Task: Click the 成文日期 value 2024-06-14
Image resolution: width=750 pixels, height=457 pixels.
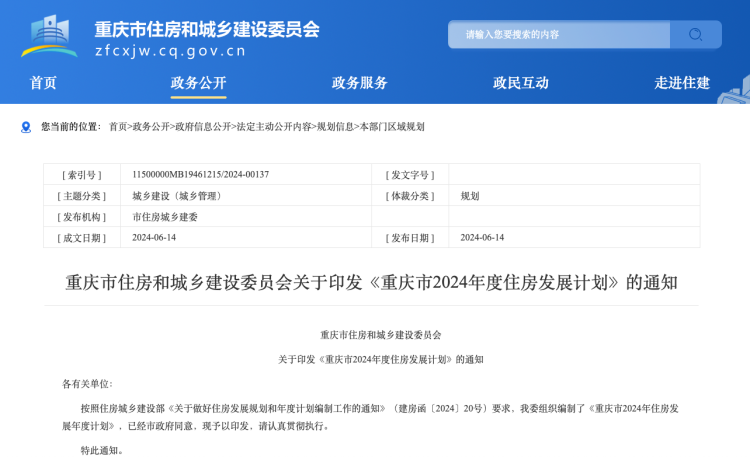Action: click(154, 237)
